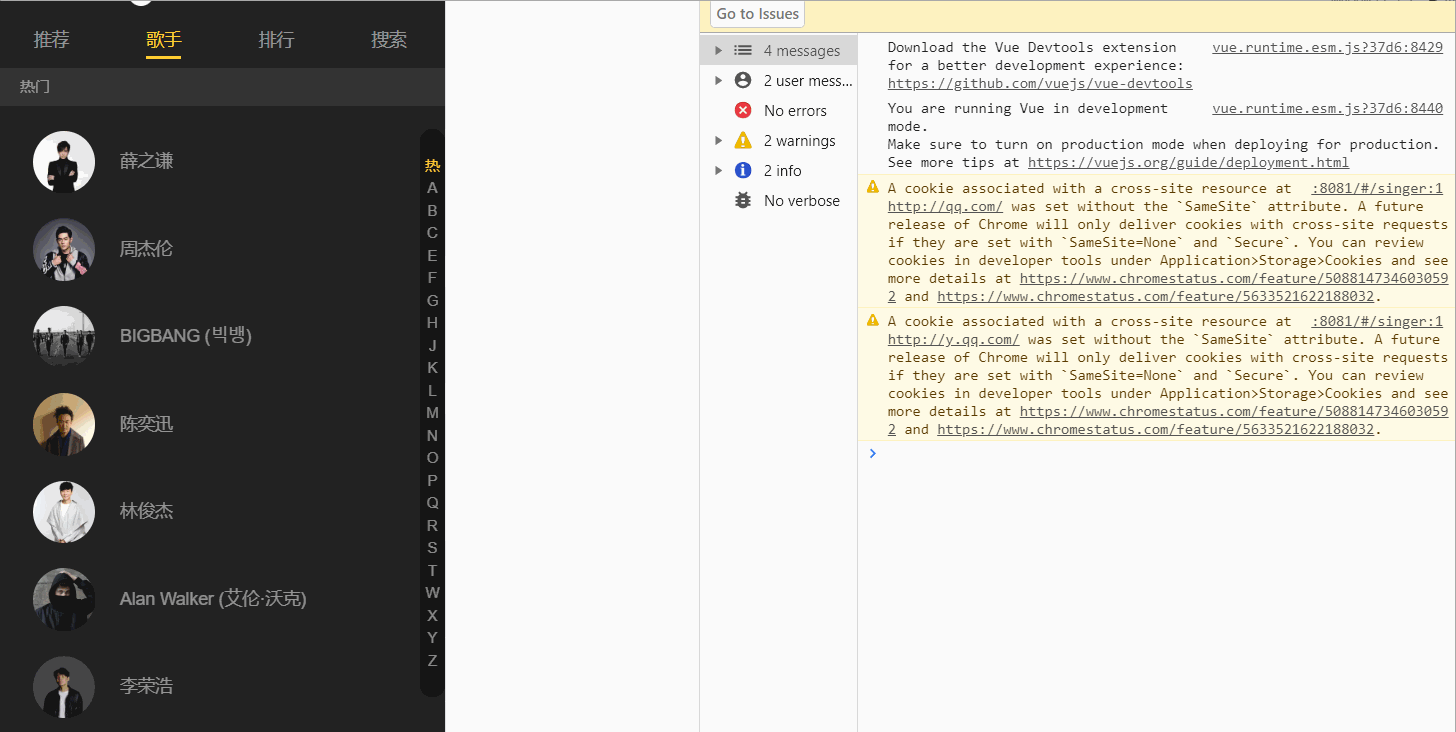Open the 搜索 tab

click(x=389, y=40)
